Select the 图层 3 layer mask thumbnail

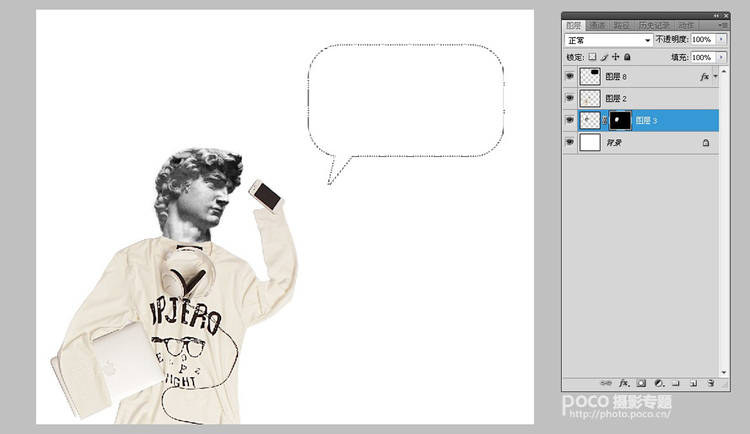tap(620, 120)
